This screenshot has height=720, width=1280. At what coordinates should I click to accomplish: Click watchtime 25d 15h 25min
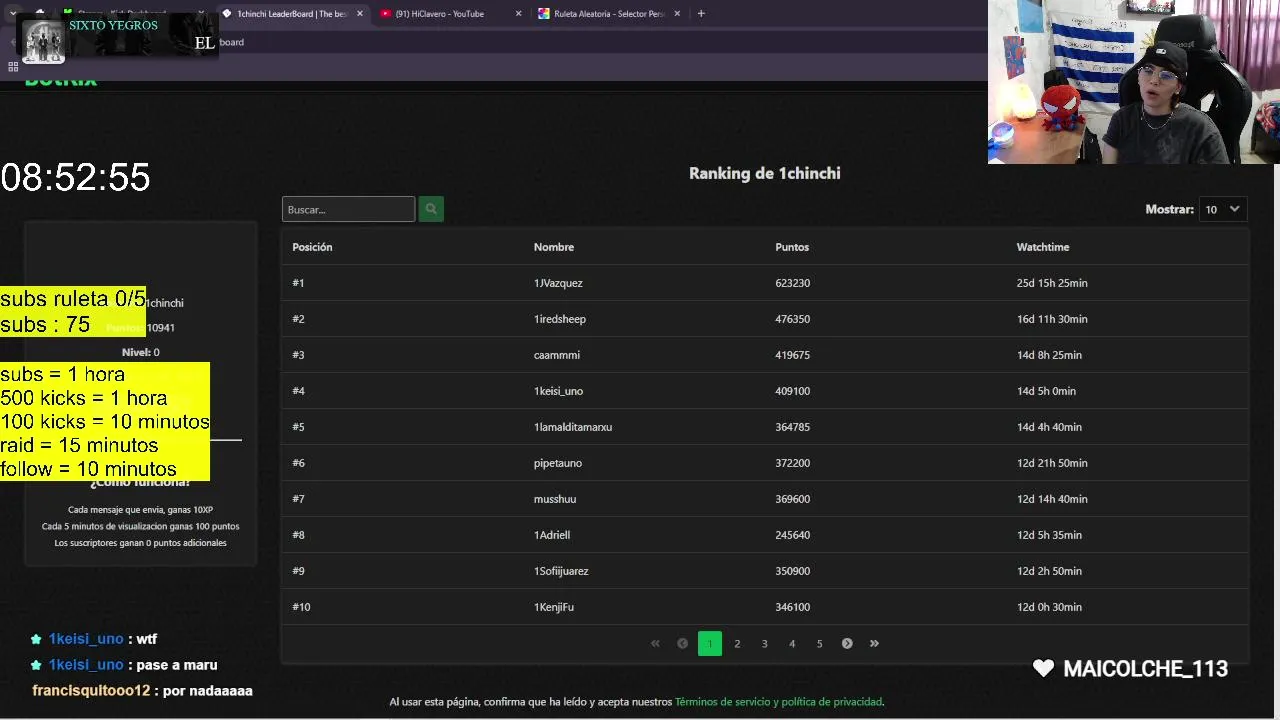tap(1052, 283)
